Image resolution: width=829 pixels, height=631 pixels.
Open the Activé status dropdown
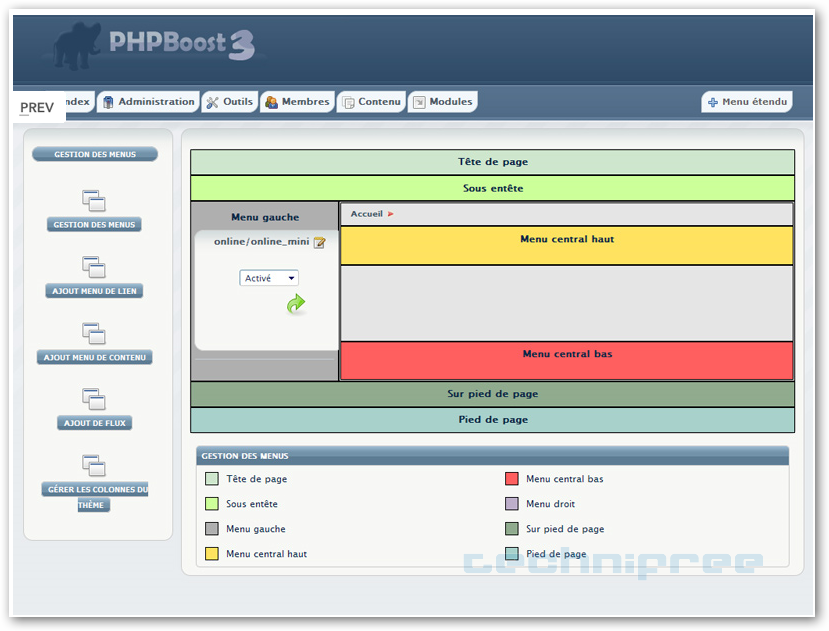click(269, 278)
